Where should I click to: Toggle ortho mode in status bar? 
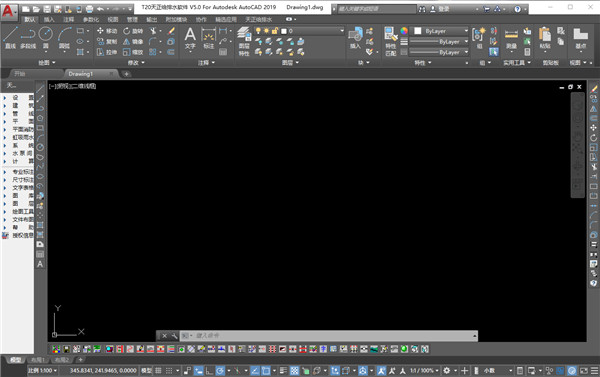[209, 370]
